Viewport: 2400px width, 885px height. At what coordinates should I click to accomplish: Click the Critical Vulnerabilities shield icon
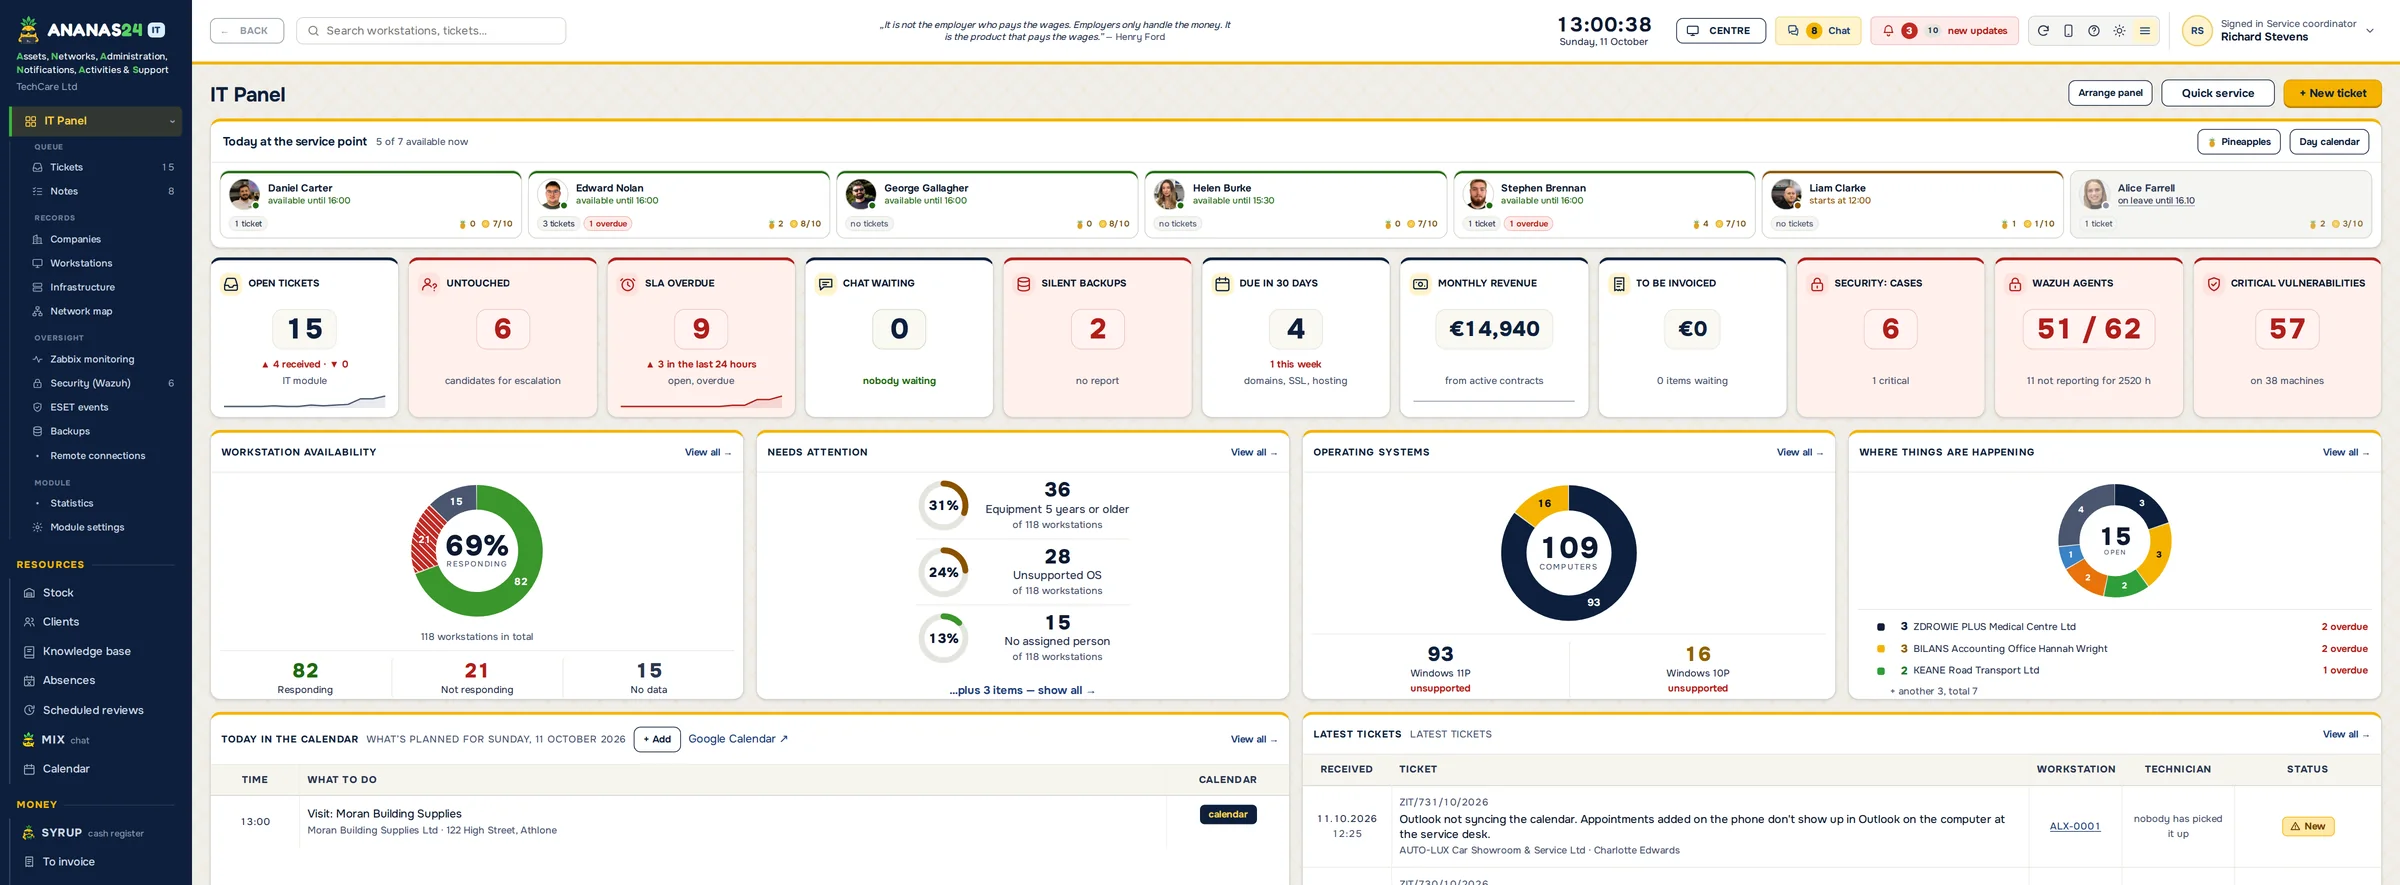(x=2214, y=284)
